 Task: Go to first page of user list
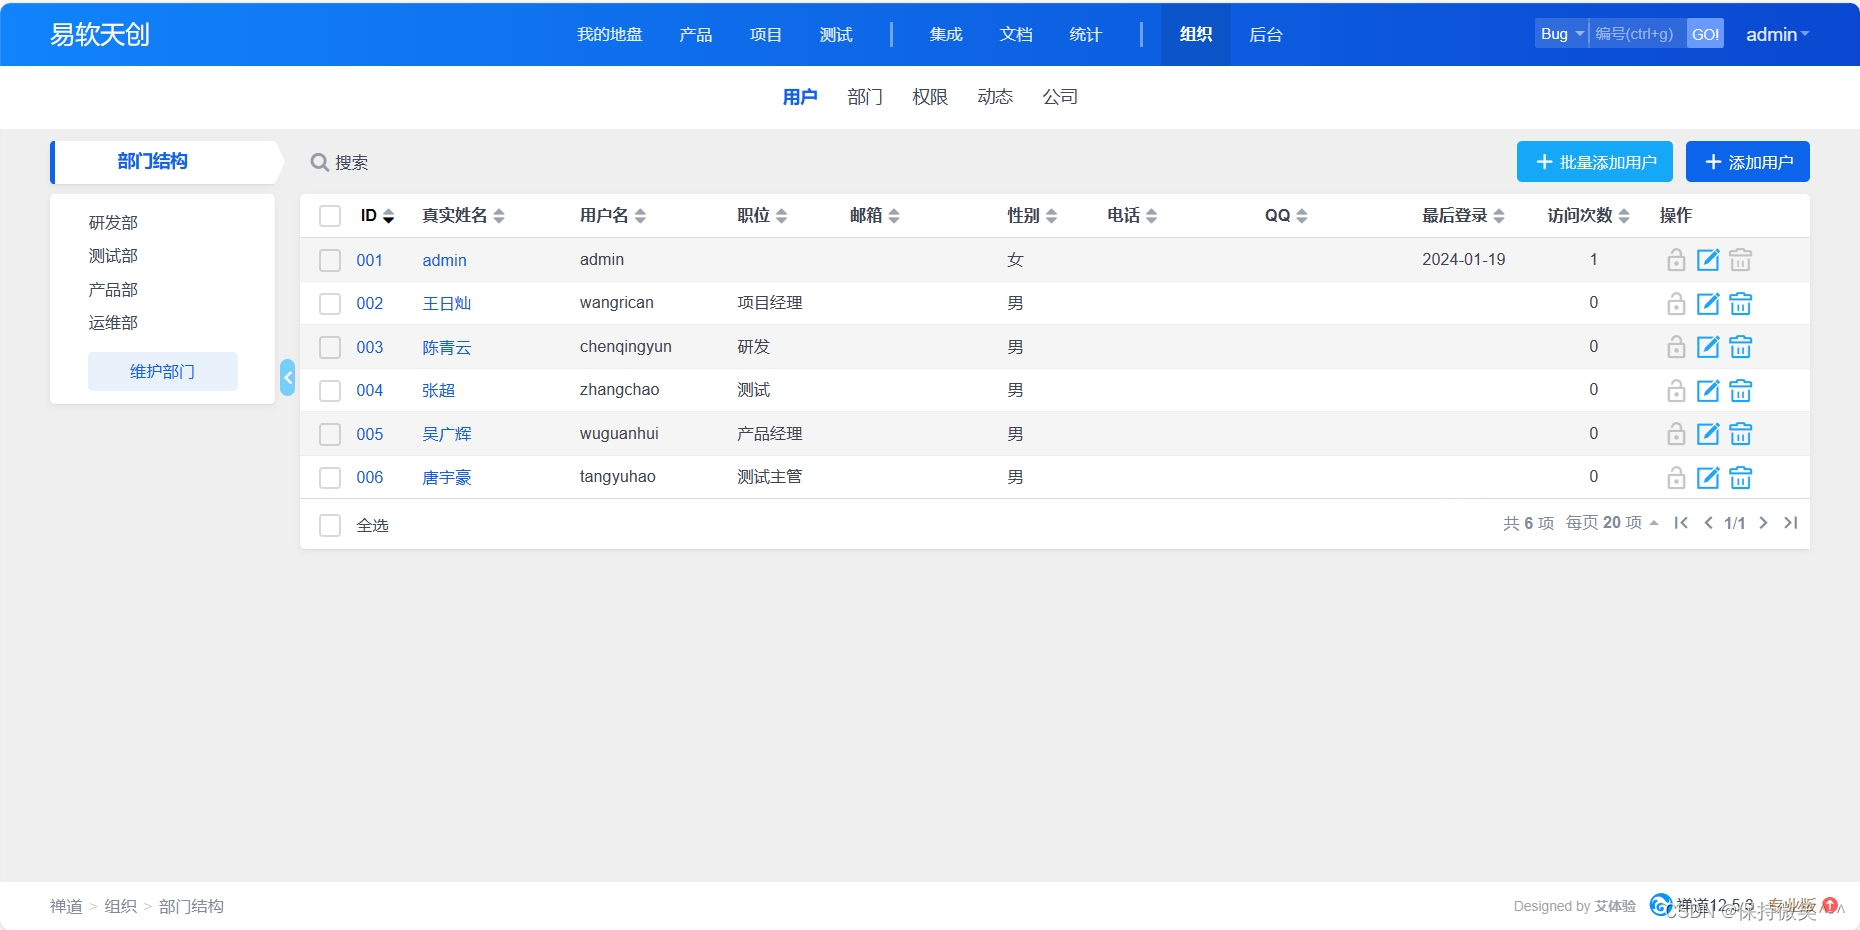click(x=1681, y=523)
